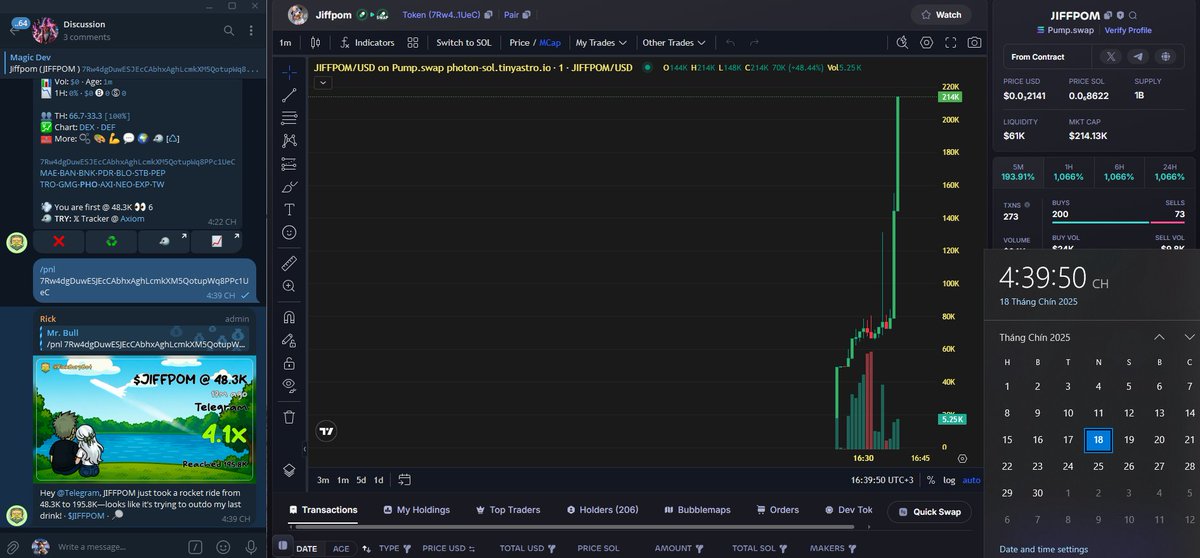Open the timezone UTC+3 selector
1200x558 pixels.
[882, 480]
